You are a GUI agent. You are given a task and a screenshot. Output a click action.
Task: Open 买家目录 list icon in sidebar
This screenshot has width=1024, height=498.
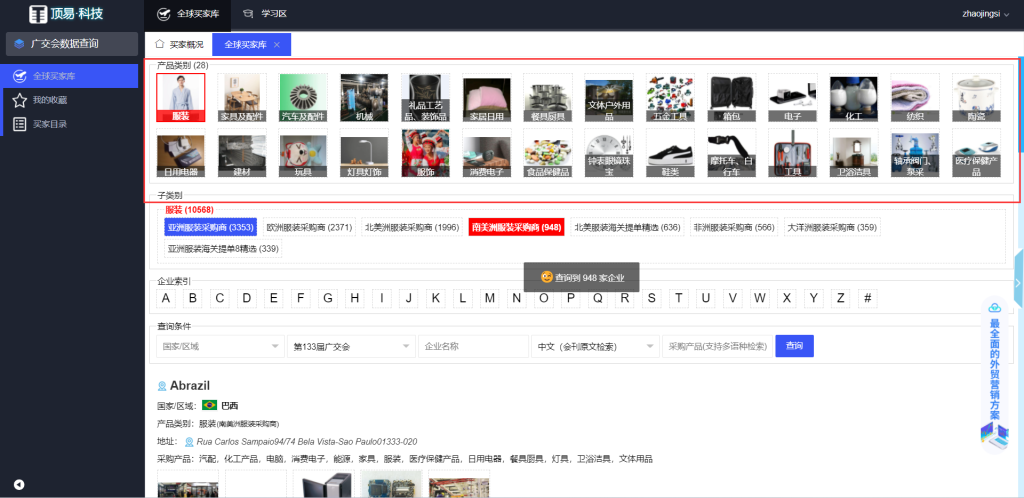pos(19,124)
